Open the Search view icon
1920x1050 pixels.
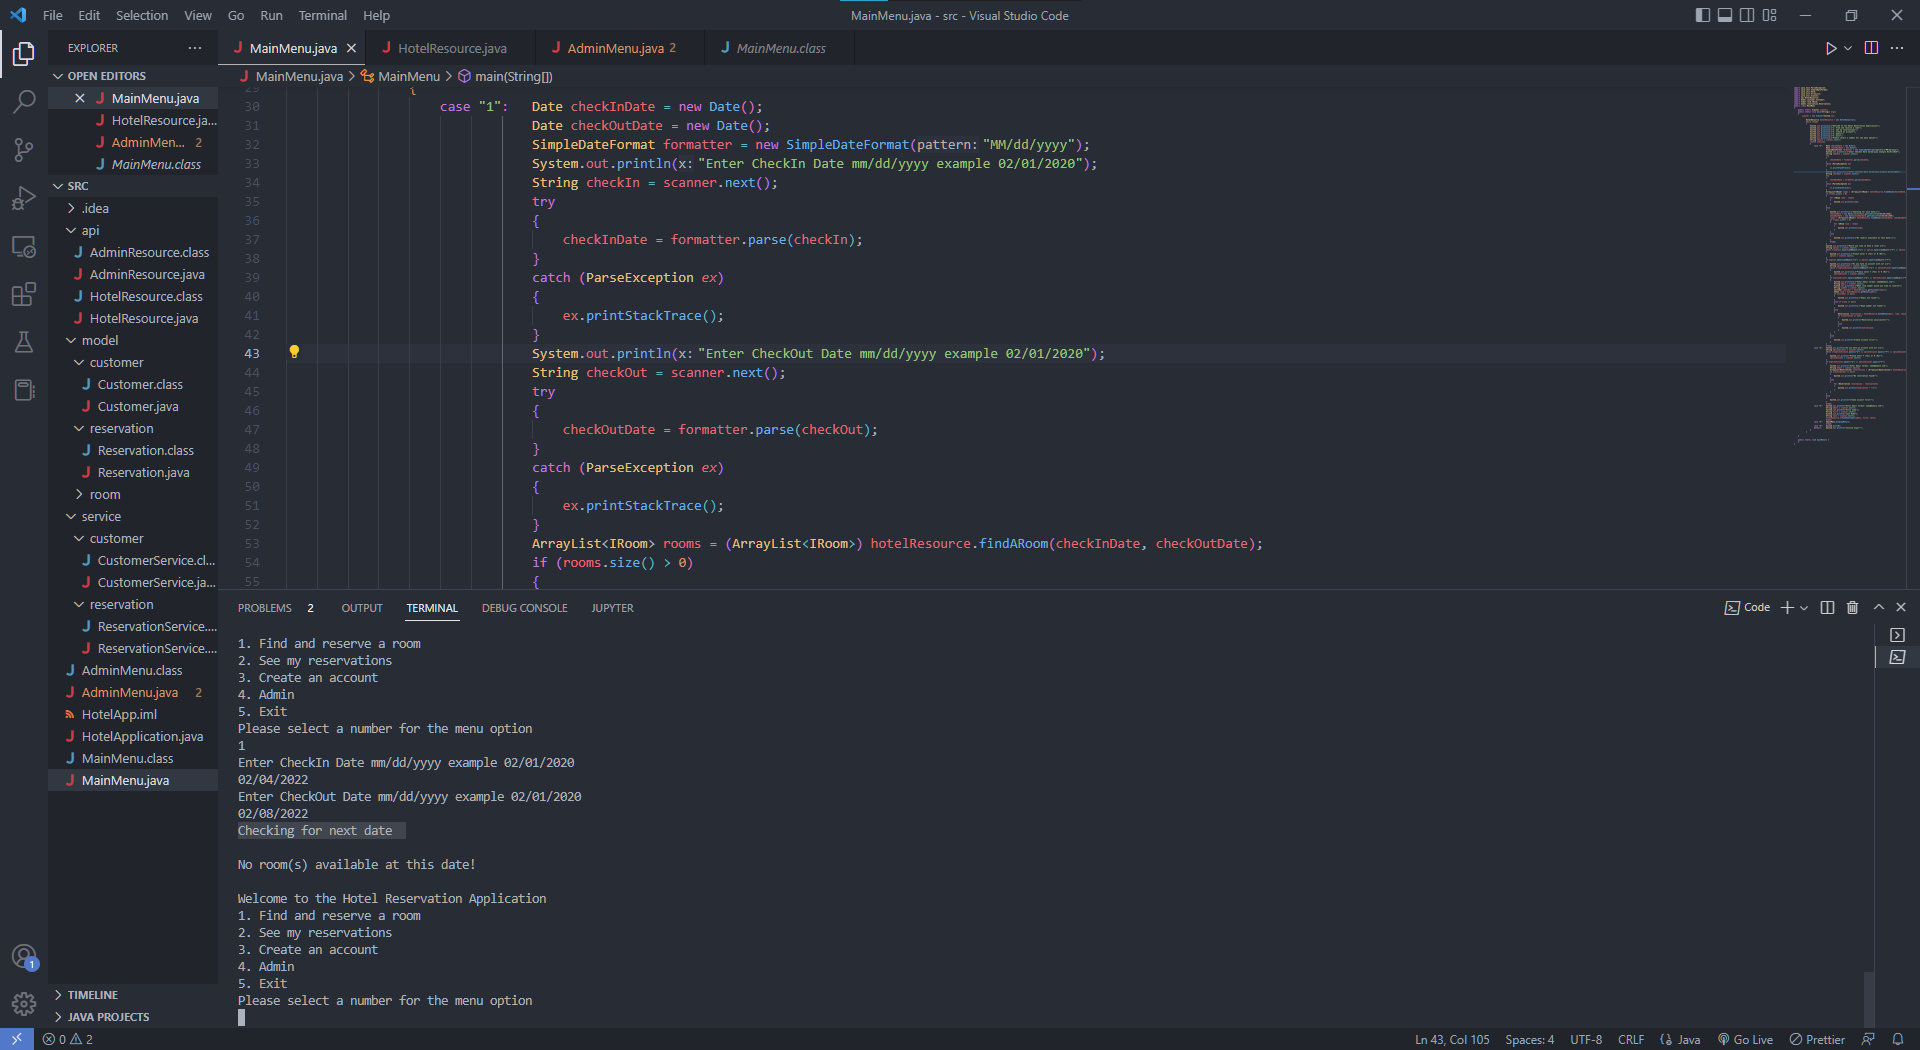click(x=24, y=101)
